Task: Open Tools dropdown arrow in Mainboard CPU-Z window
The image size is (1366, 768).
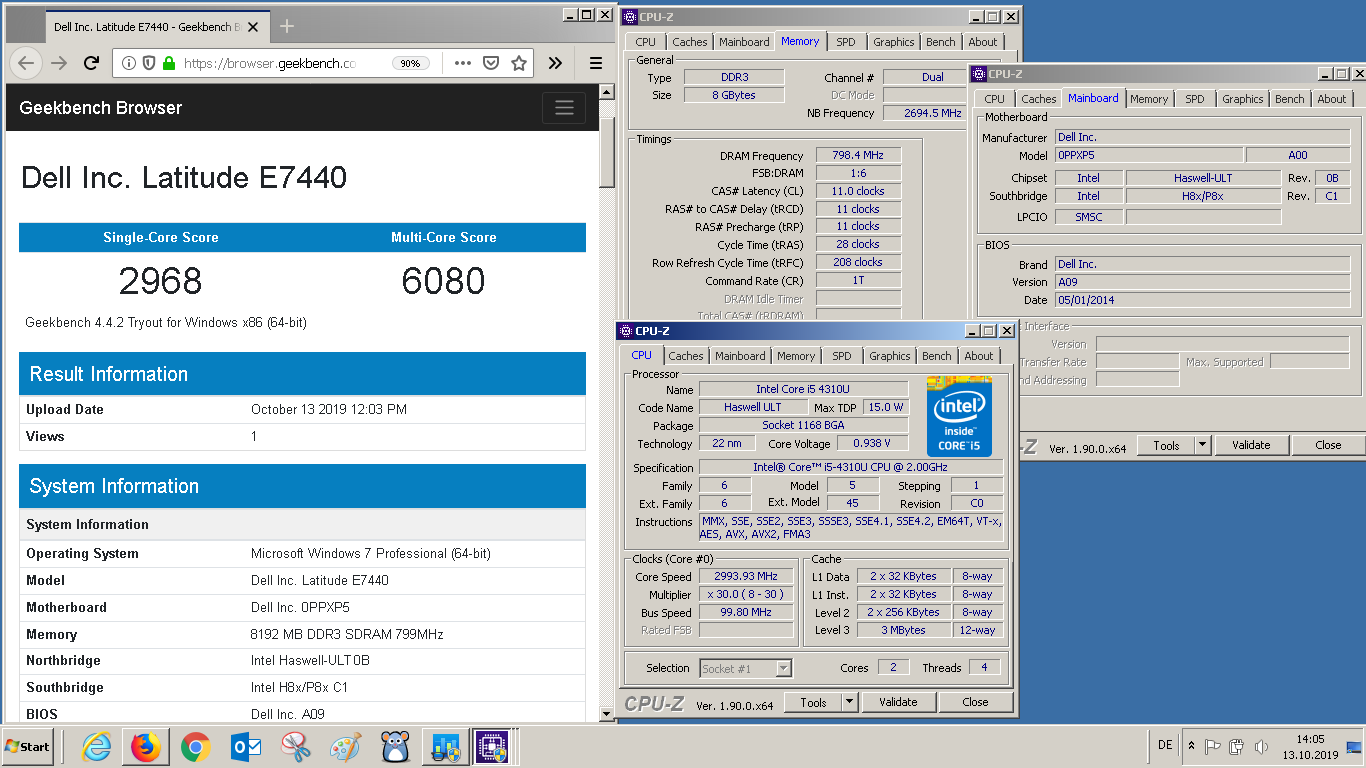Action: pos(1203,446)
